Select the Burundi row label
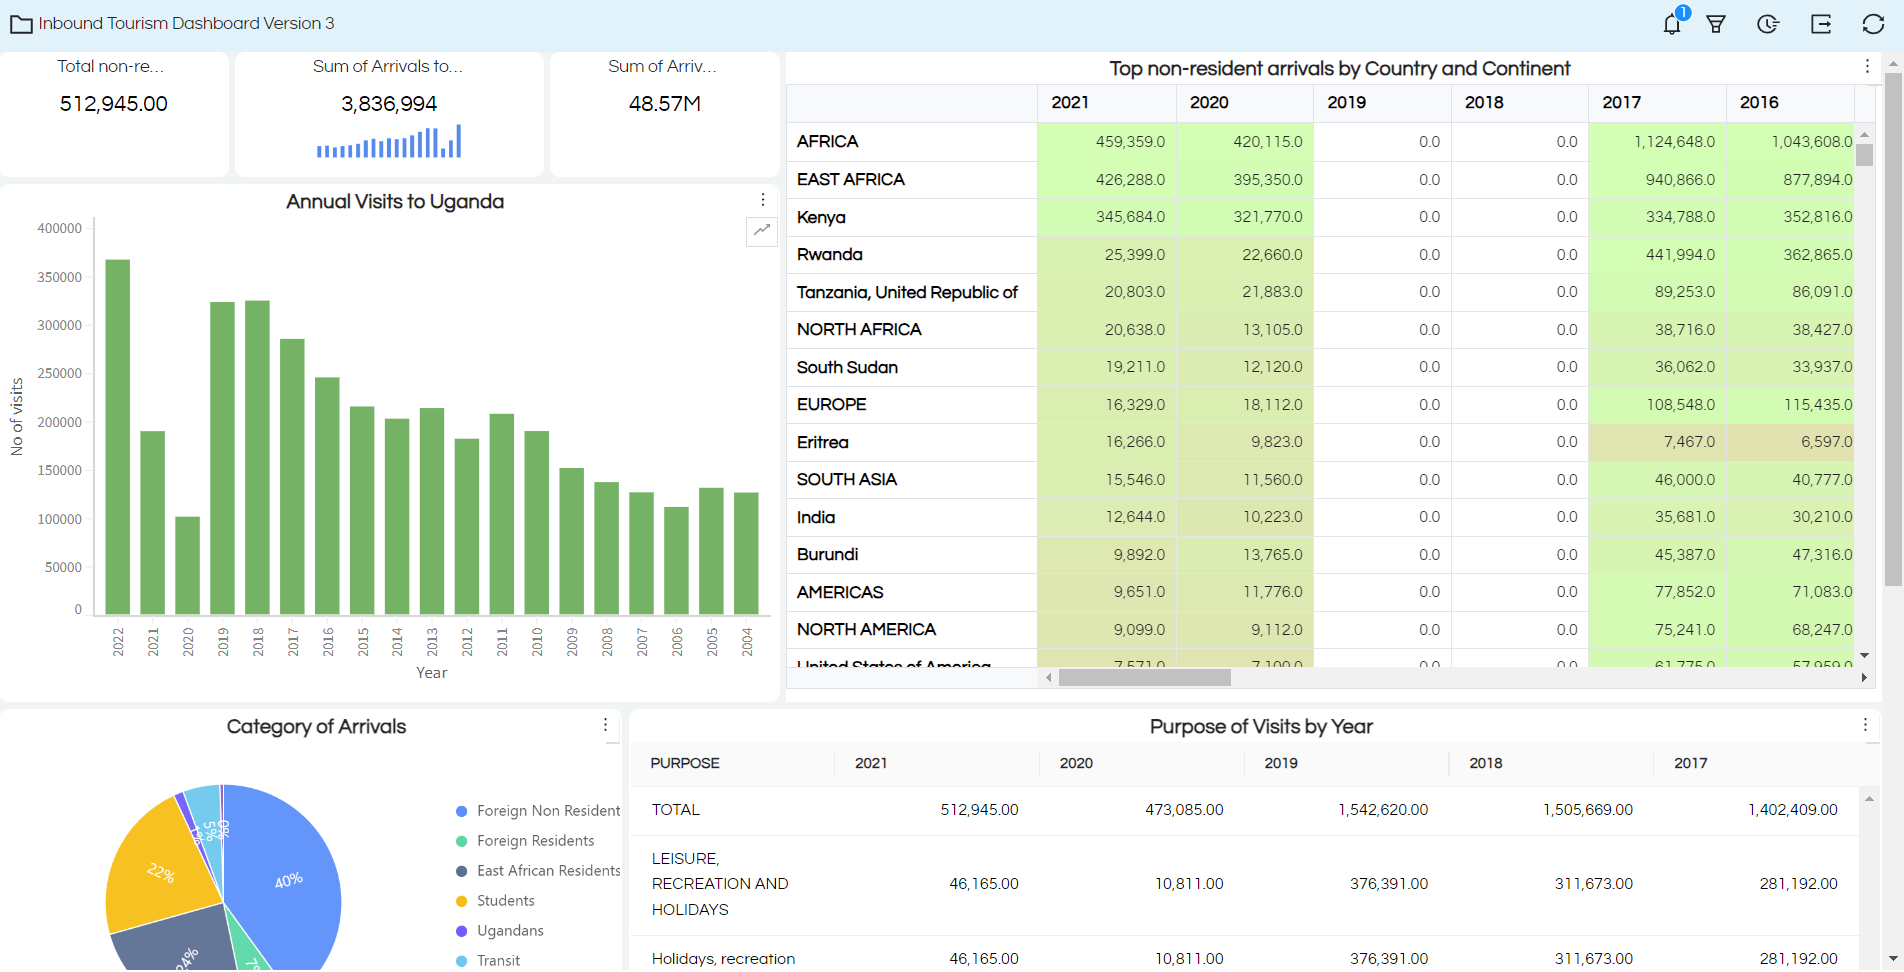Image resolution: width=1904 pixels, height=972 pixels. [827, 555]
